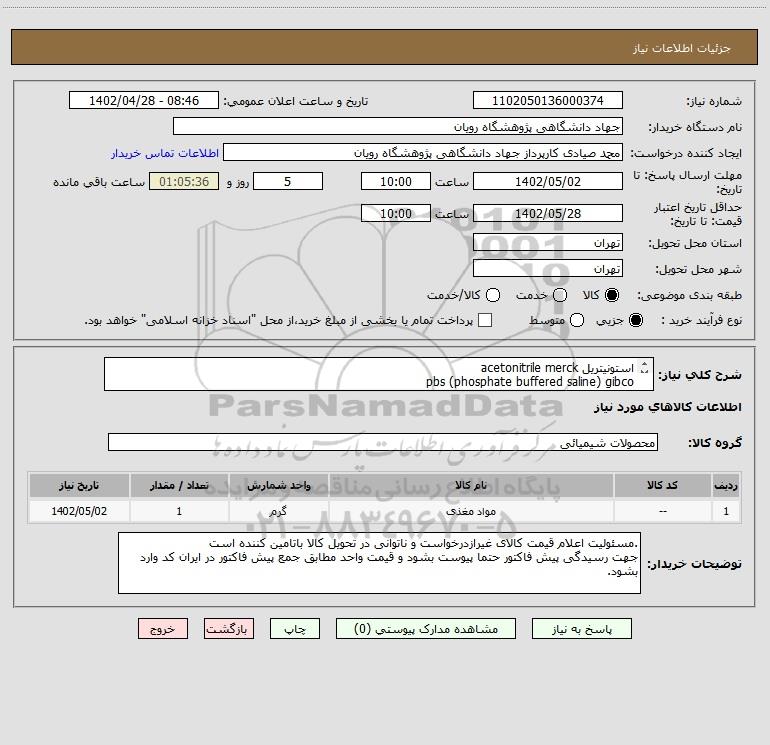Click the کد کالا column header
770x745 pixels.
[662, 485]
